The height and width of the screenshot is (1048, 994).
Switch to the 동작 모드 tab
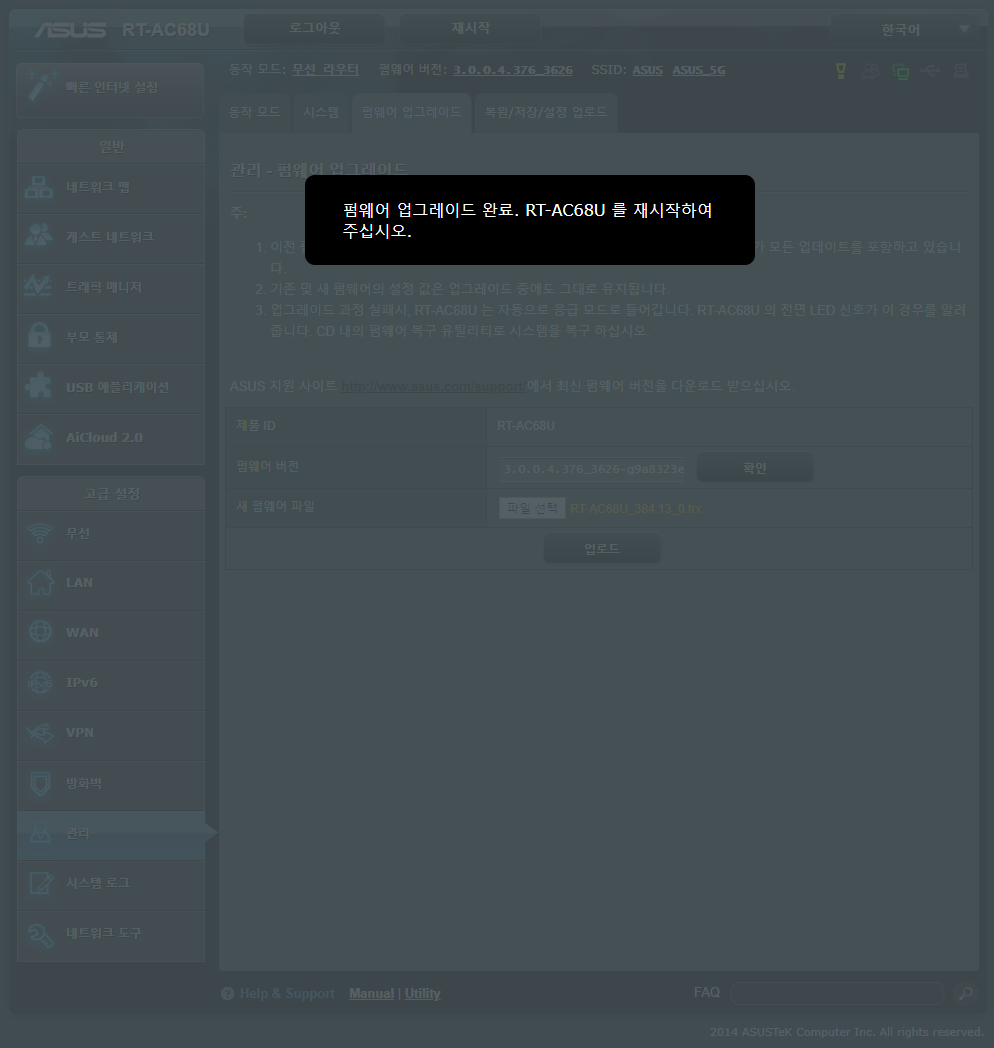(x=255, y=112)
